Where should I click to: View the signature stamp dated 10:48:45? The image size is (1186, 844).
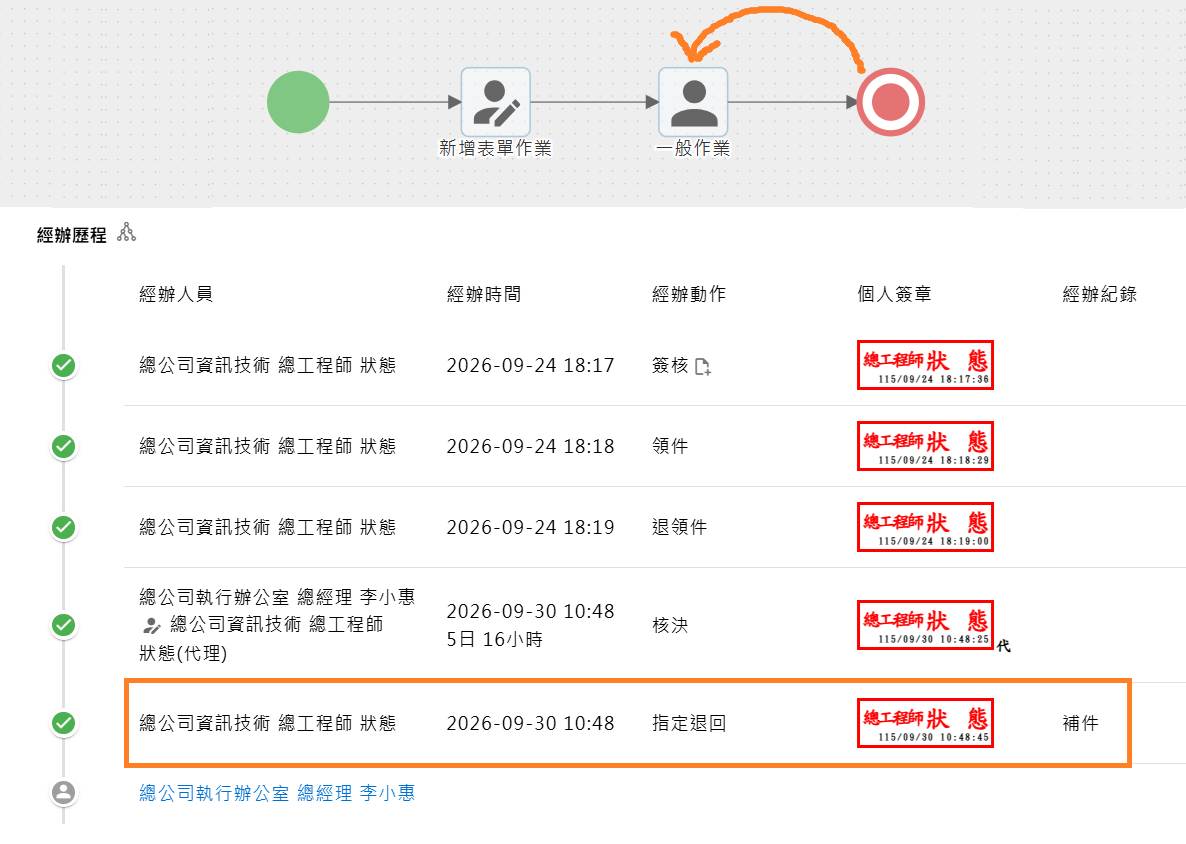point(925,723)
